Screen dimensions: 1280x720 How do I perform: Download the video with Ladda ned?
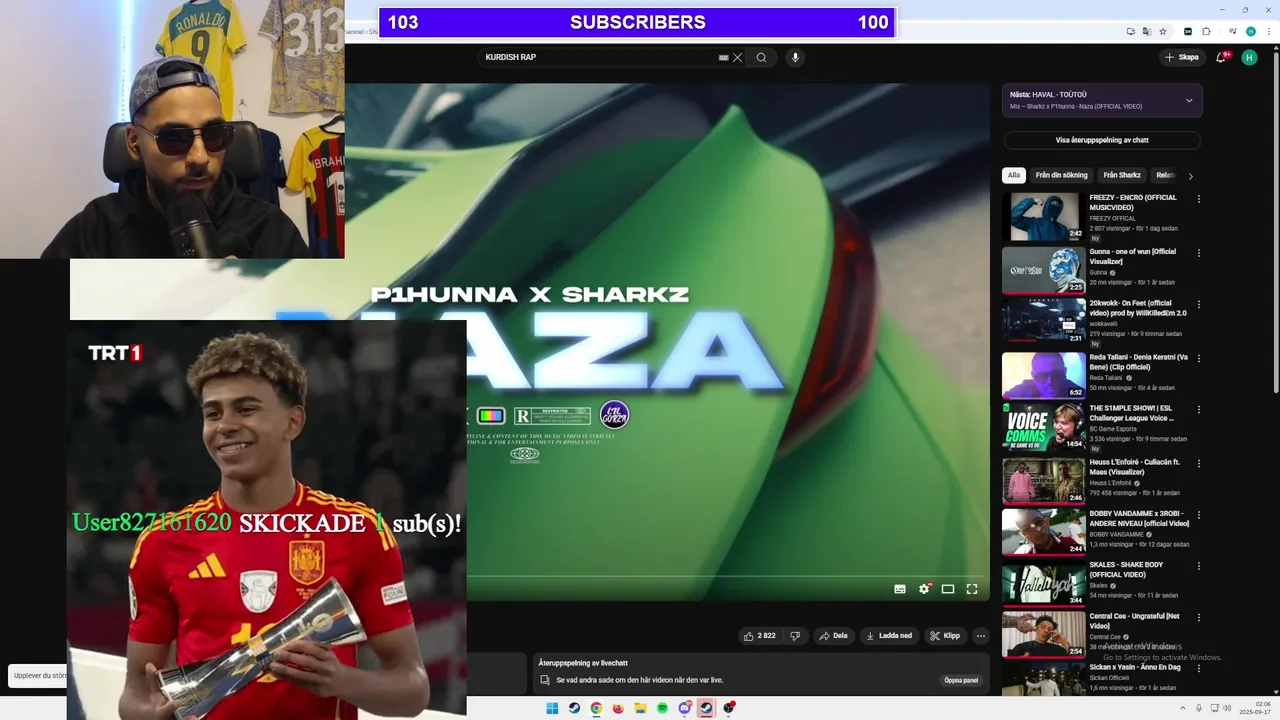[889, 635]
